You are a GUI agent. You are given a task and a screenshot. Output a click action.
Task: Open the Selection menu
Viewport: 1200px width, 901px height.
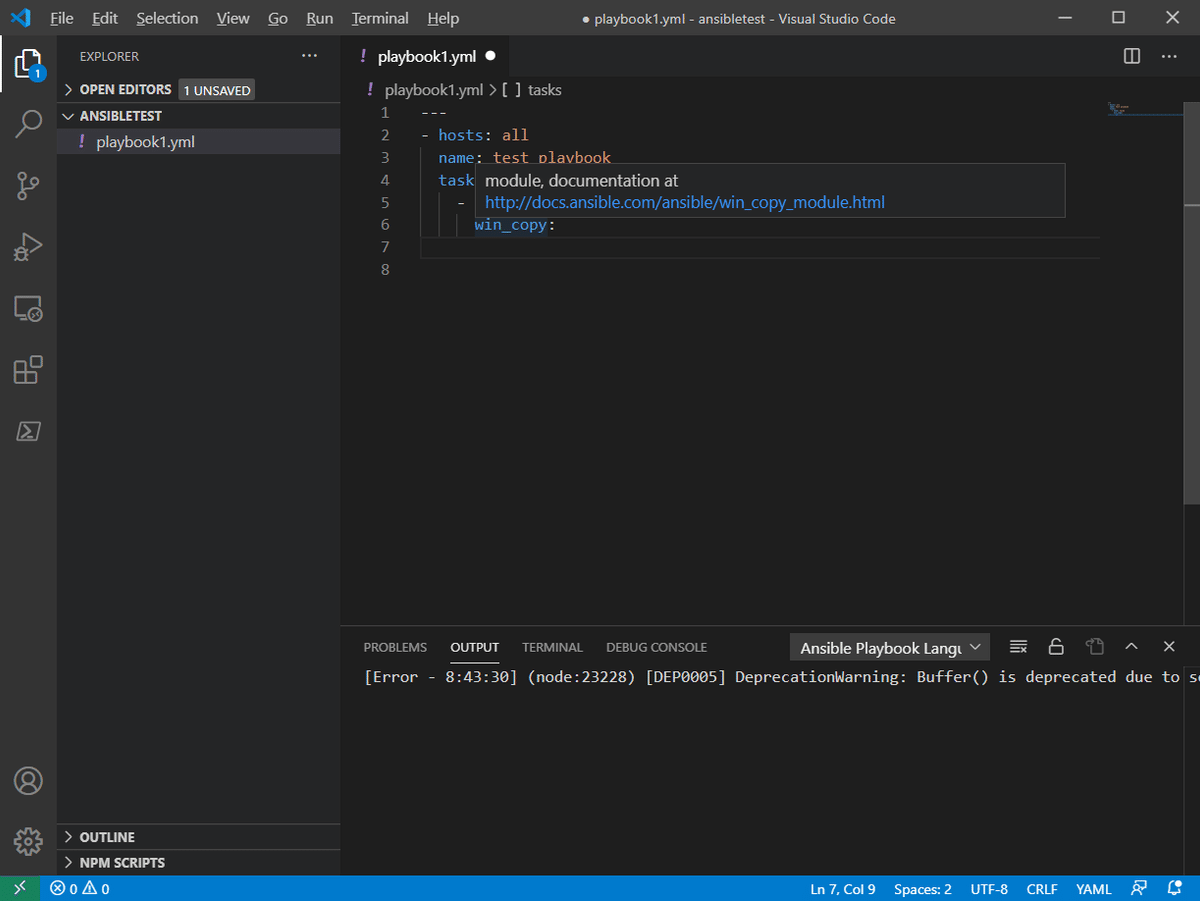pyautogui.click(x=167, y=18)
